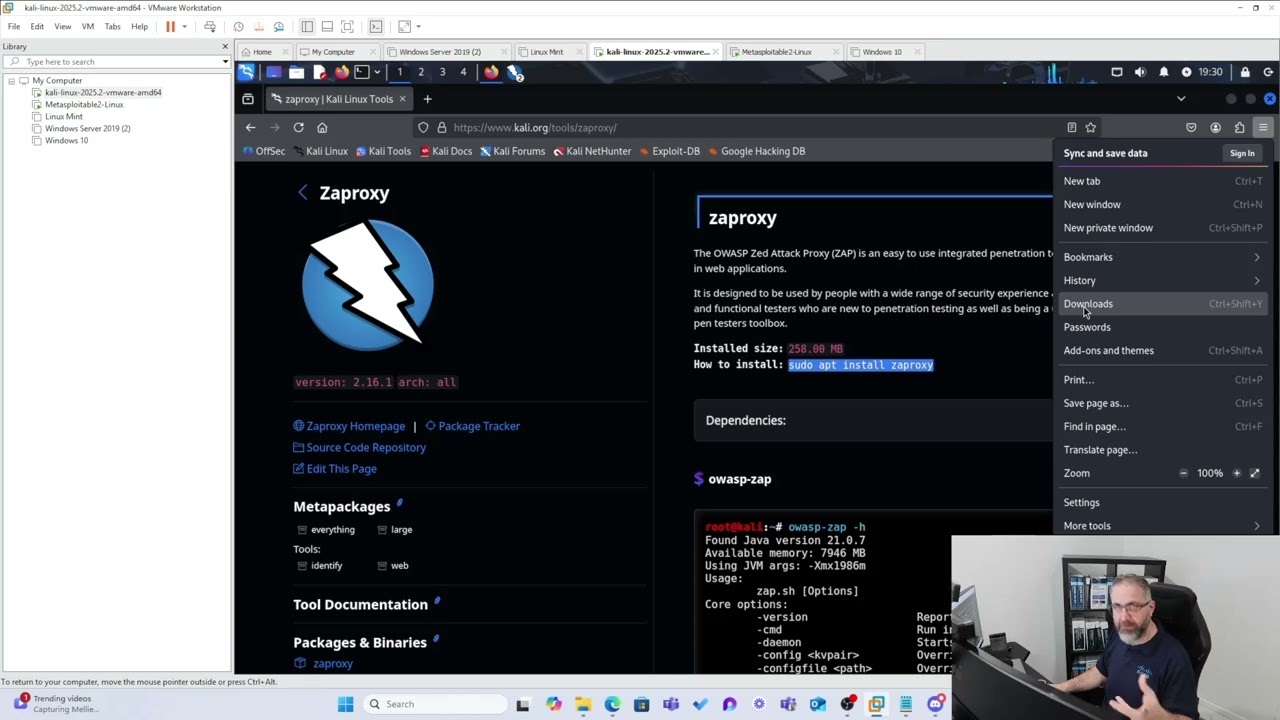Click the VMware console view terminal icon
The width and height of the screenshot is (1280, 720).
[x=376, y=26]
